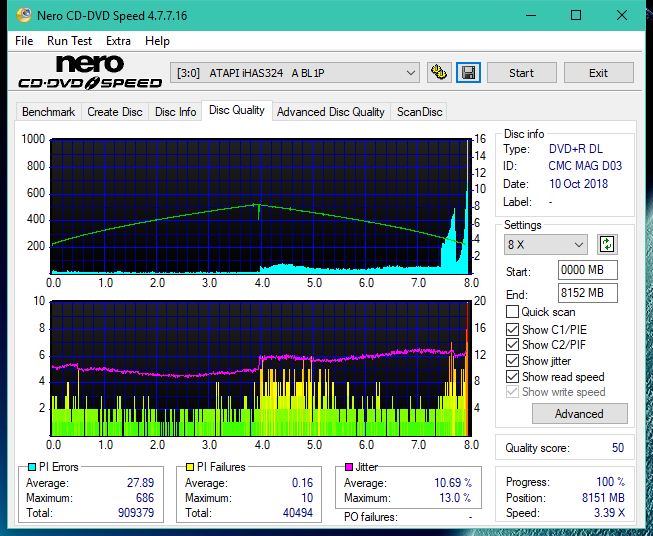Enable the Quick scan checkbox
Screen dimensions: 653x536
[512, 312]
